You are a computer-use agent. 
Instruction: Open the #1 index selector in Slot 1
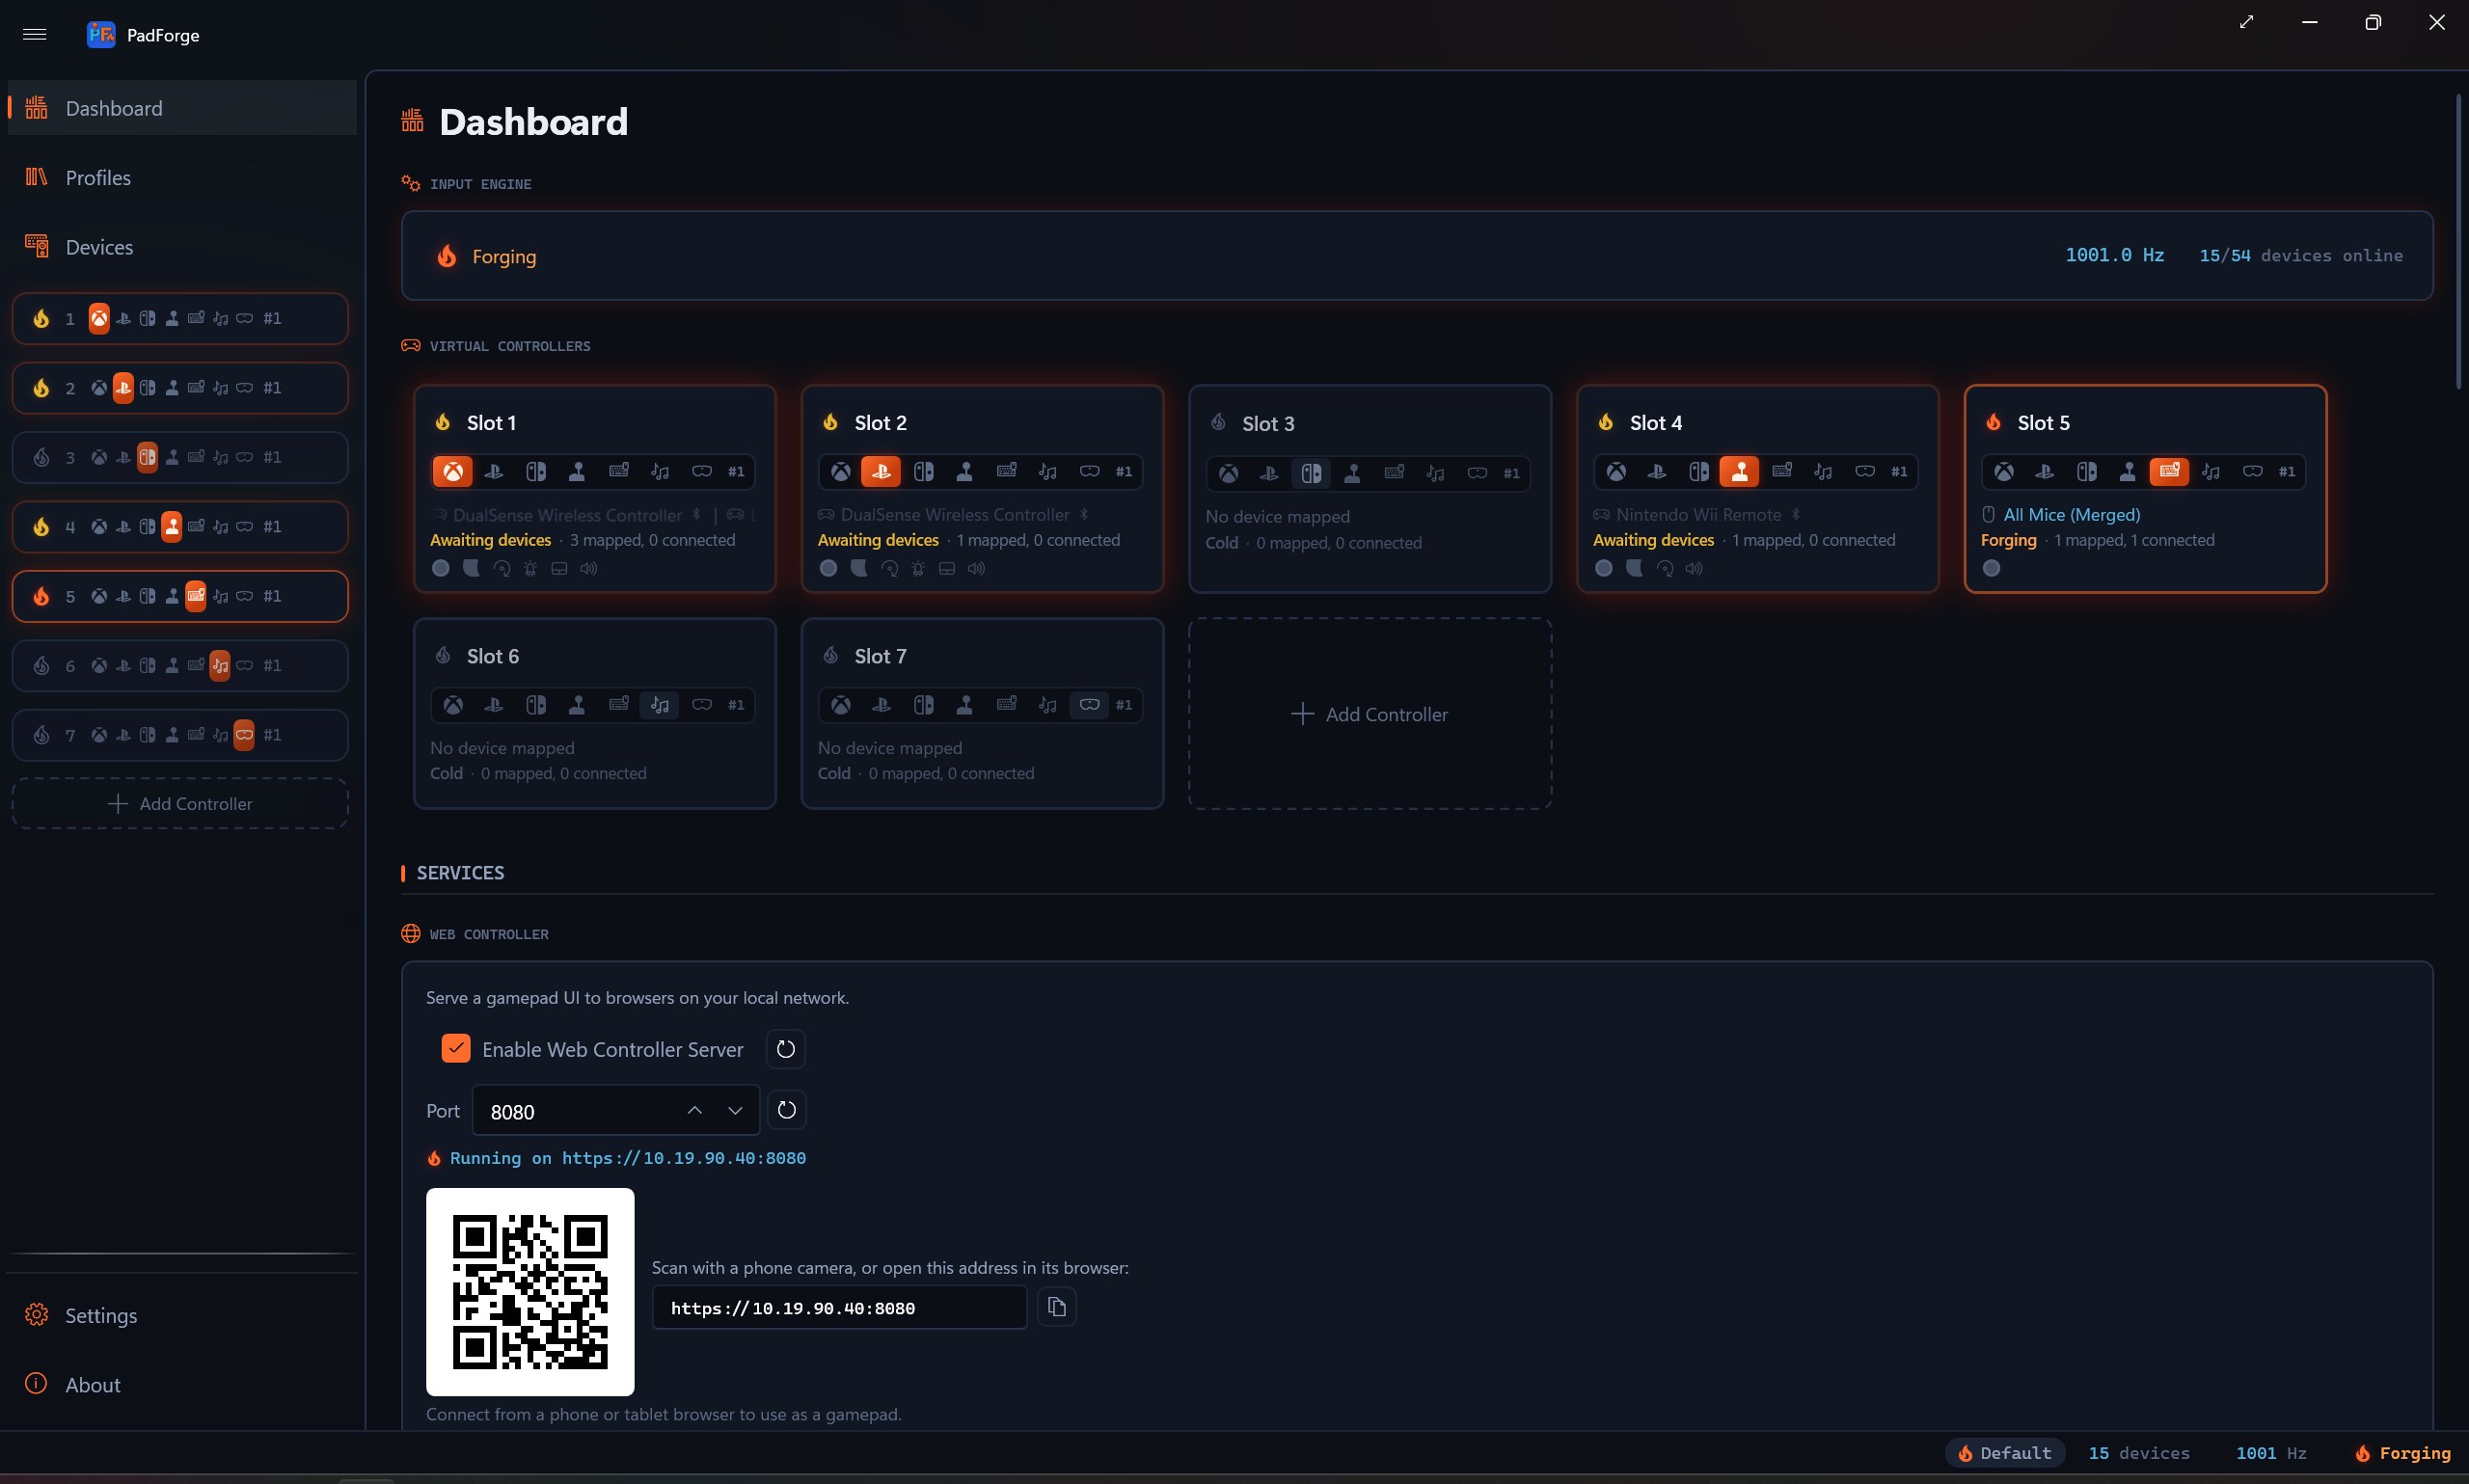pos(736,471)
